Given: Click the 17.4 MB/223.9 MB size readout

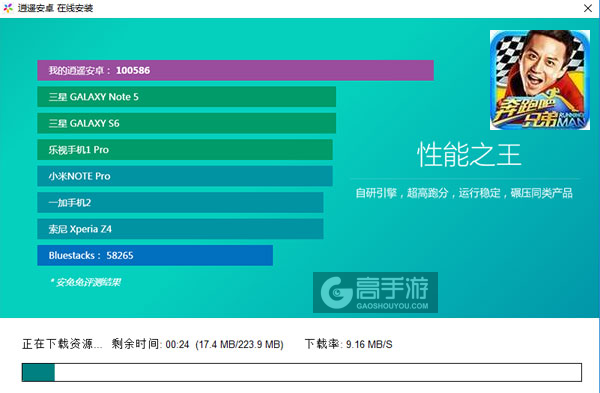Looking at the screenshot, I should pos(239,344).
